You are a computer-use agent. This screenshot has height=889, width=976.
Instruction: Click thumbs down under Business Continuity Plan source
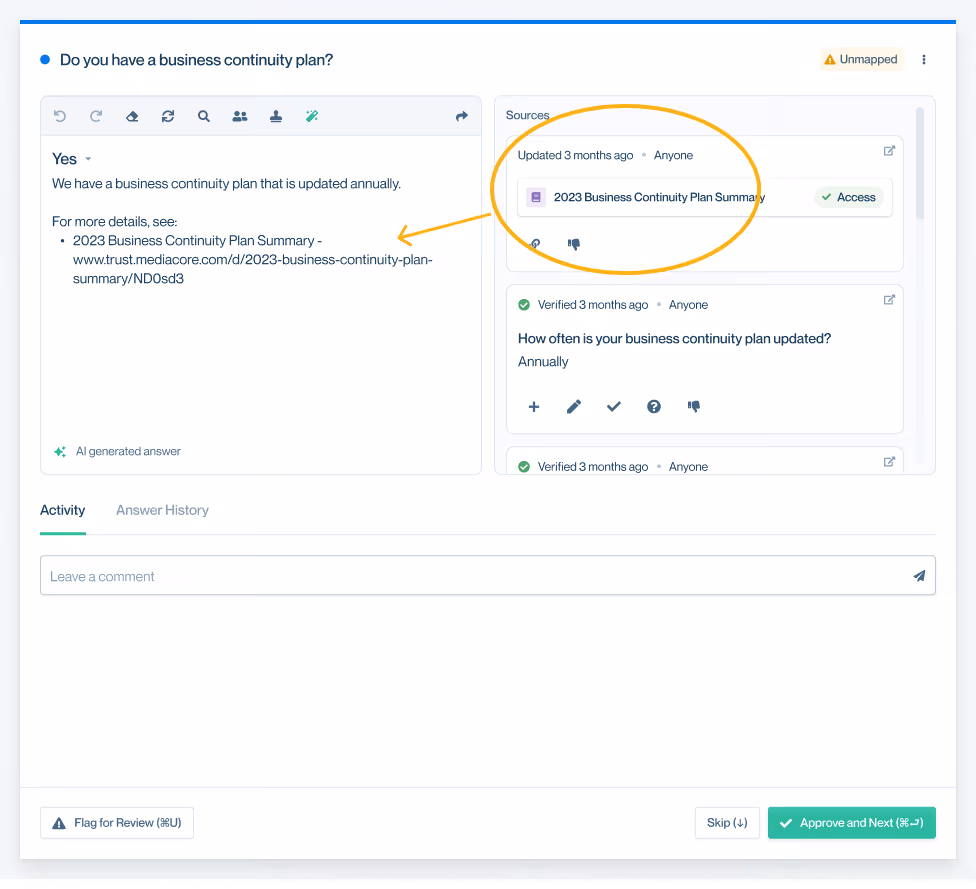[x=574, y=244]
